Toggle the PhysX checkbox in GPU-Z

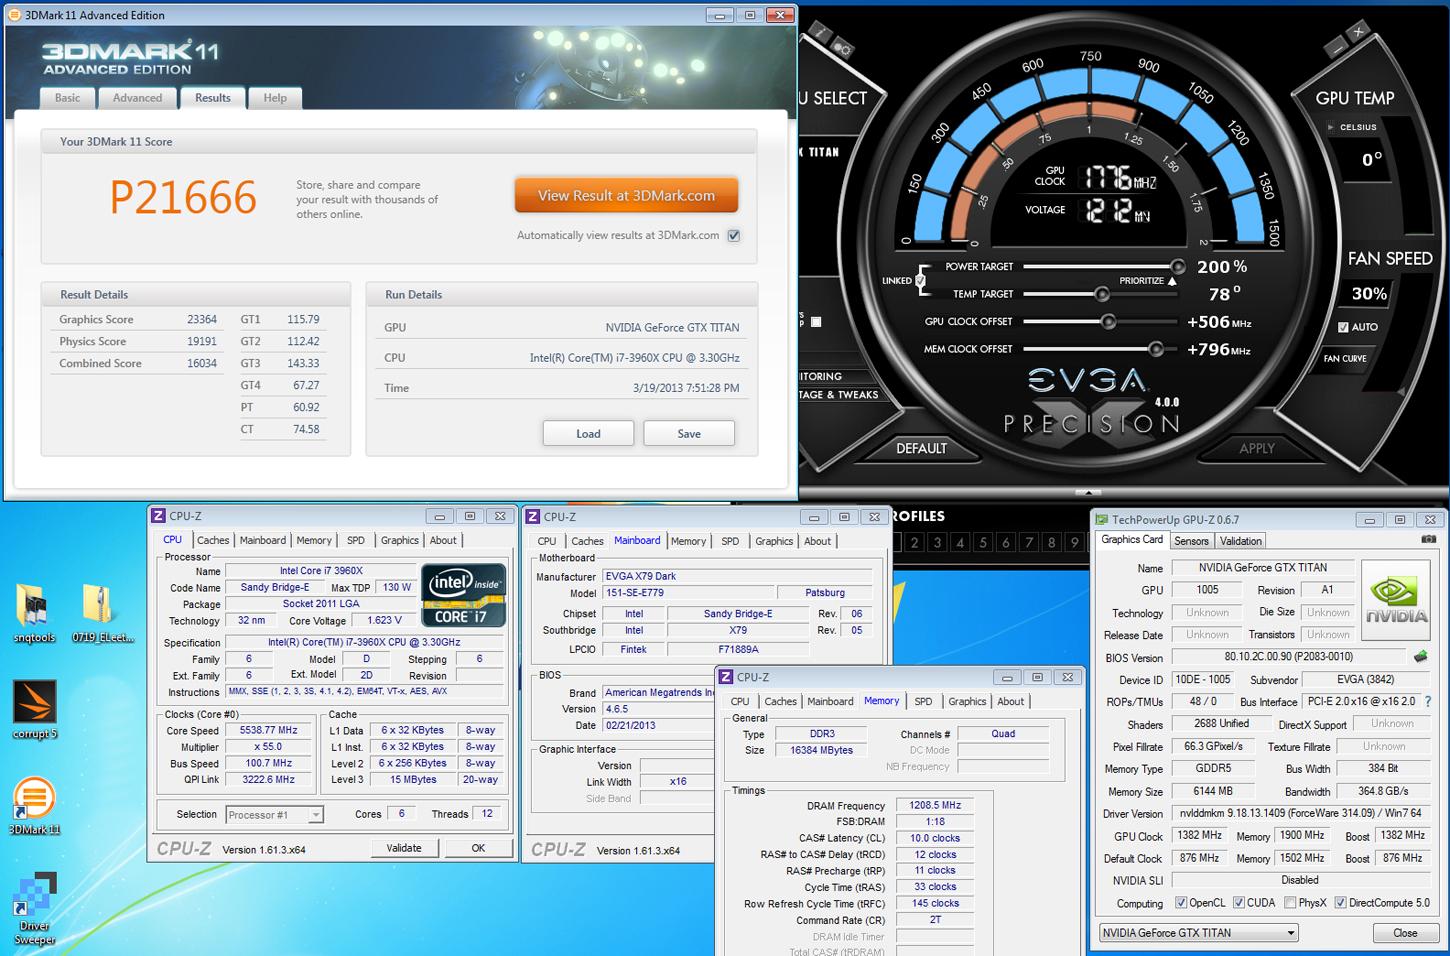pyautogui.click(x=1290, y=903)
